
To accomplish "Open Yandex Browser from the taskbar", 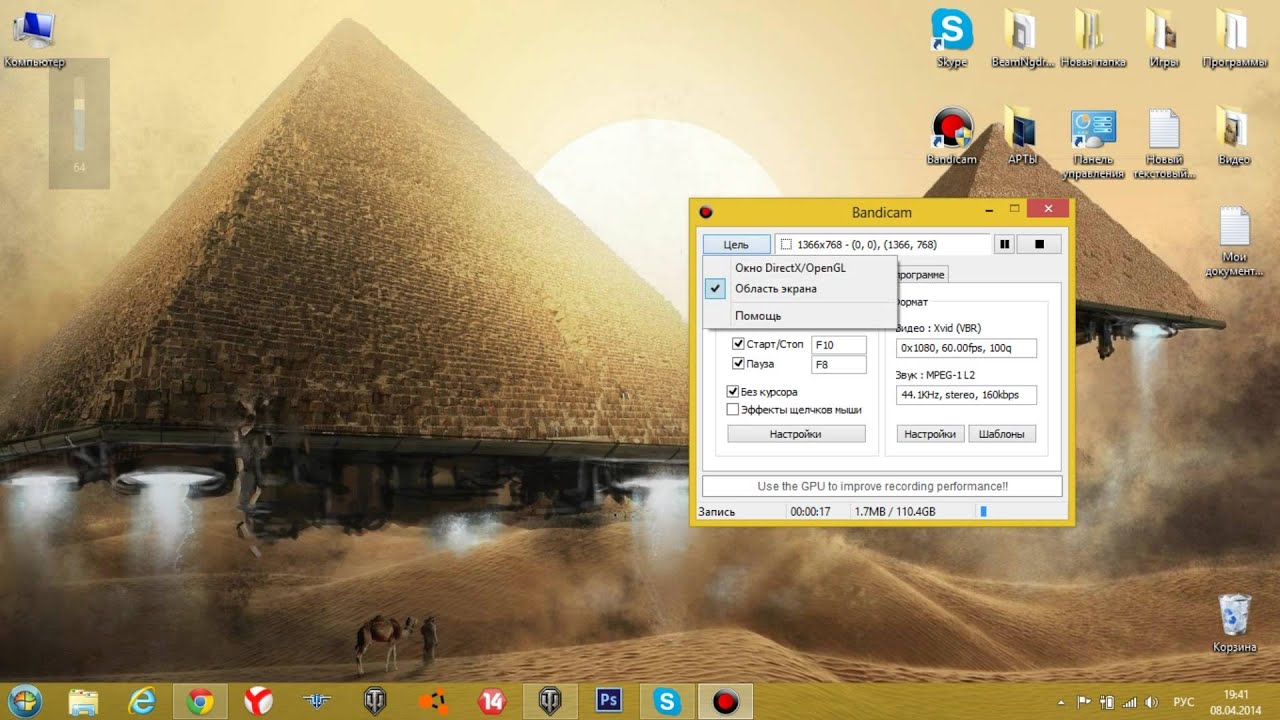I will pos(258,701).
